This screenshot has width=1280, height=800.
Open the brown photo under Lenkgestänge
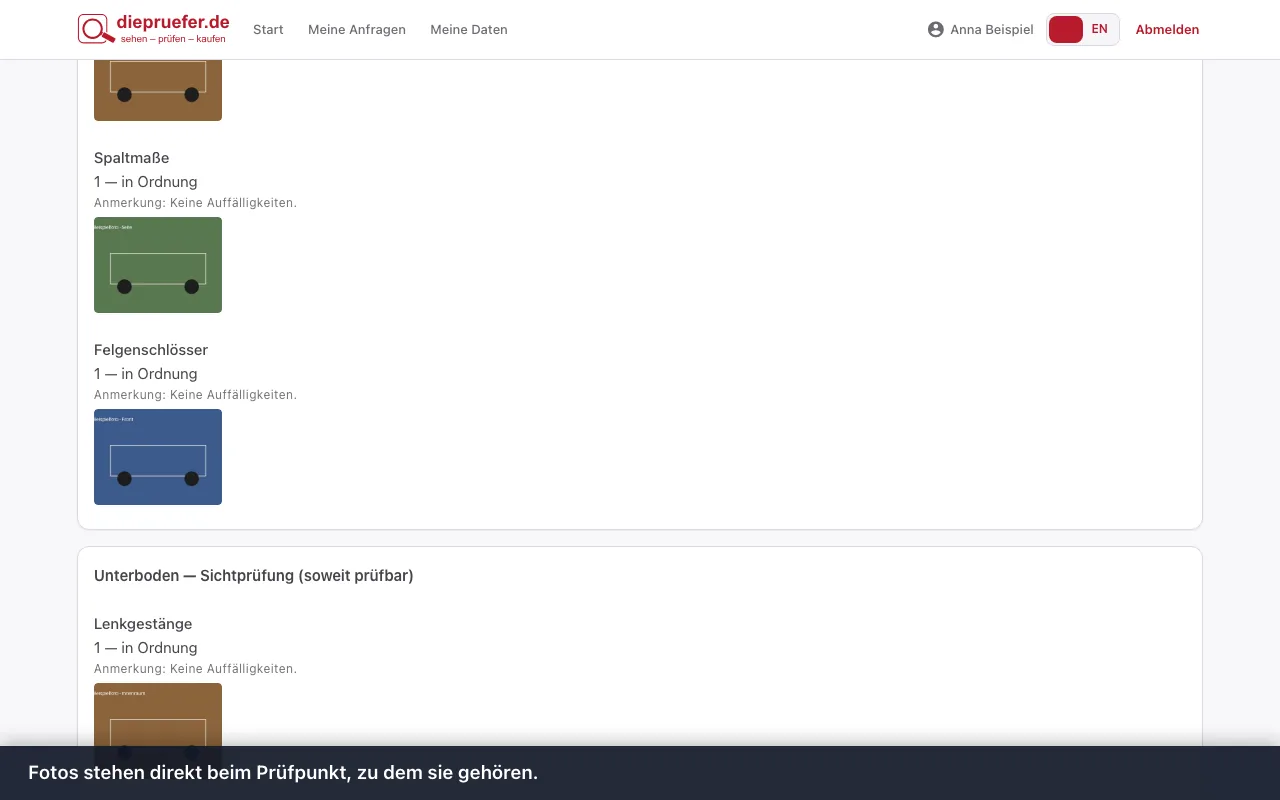pyautogui.click(x=158, y=714)
